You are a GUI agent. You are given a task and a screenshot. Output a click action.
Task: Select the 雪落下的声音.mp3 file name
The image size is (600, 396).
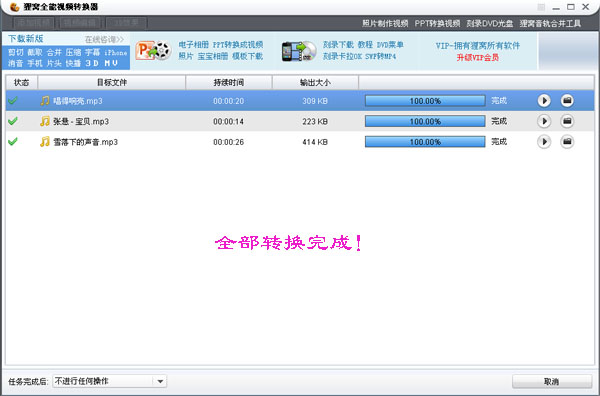coord(85,142)
